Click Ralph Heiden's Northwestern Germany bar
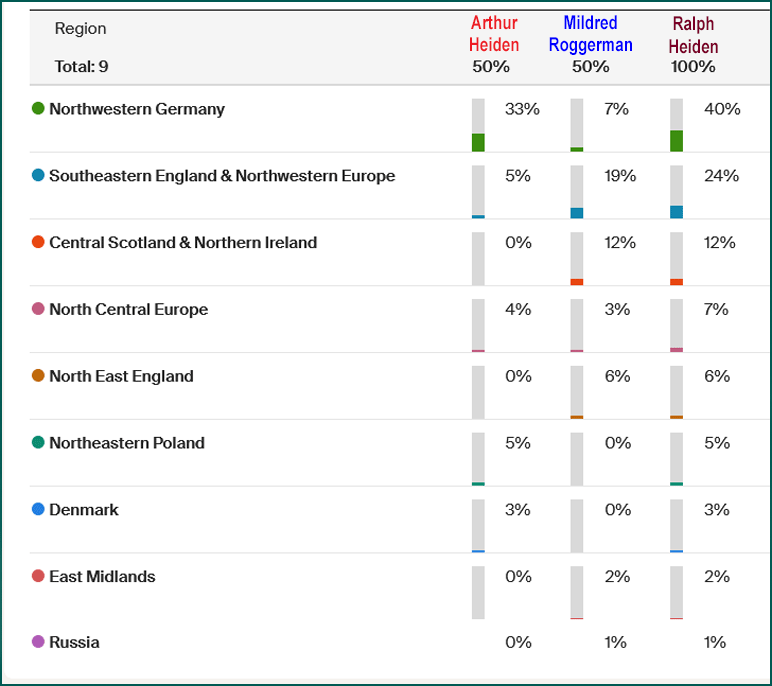 point(677,125)
